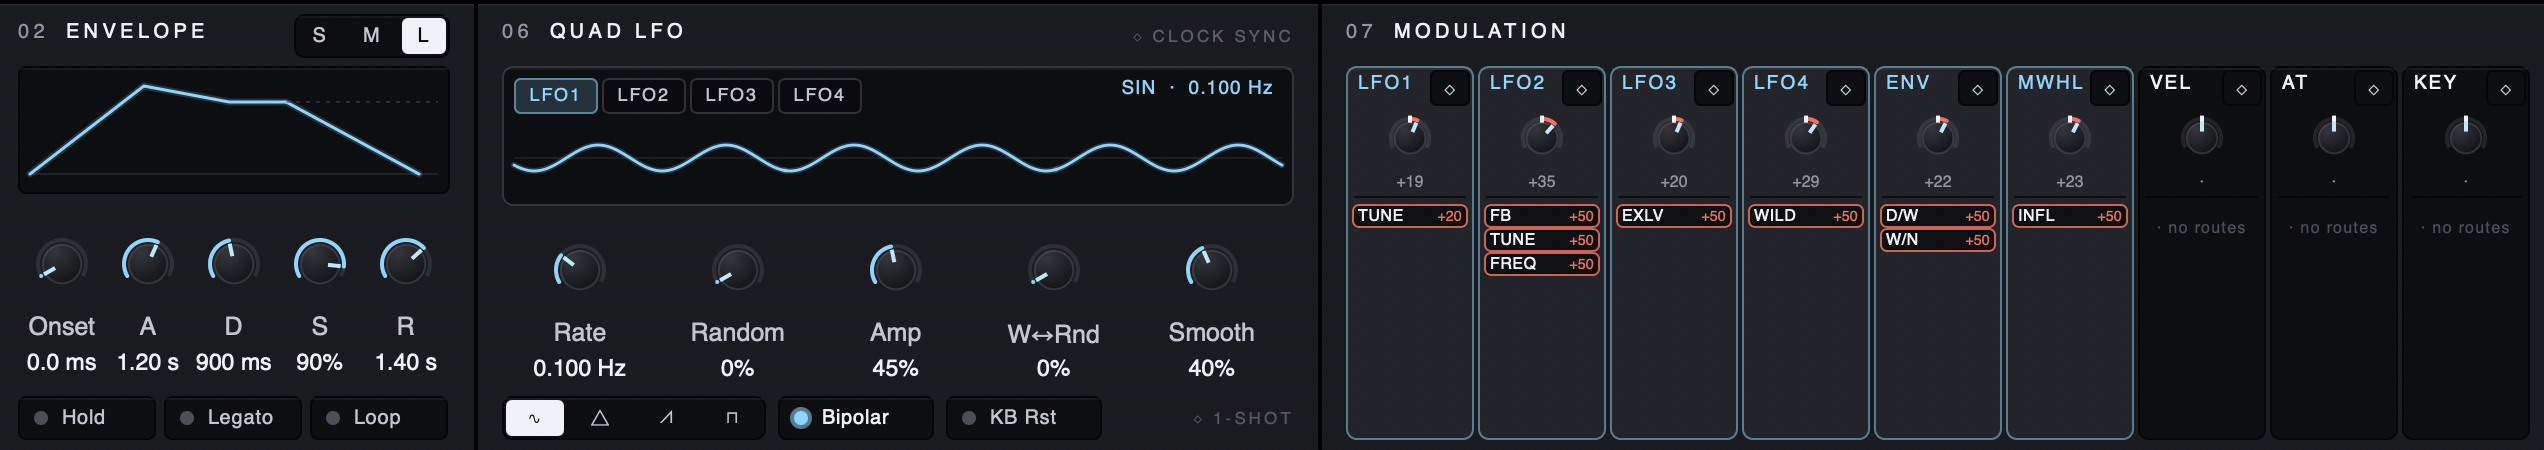
Task: Switch to the LFO1 tab
Action: pyautogui.click(x=555, y=95)
